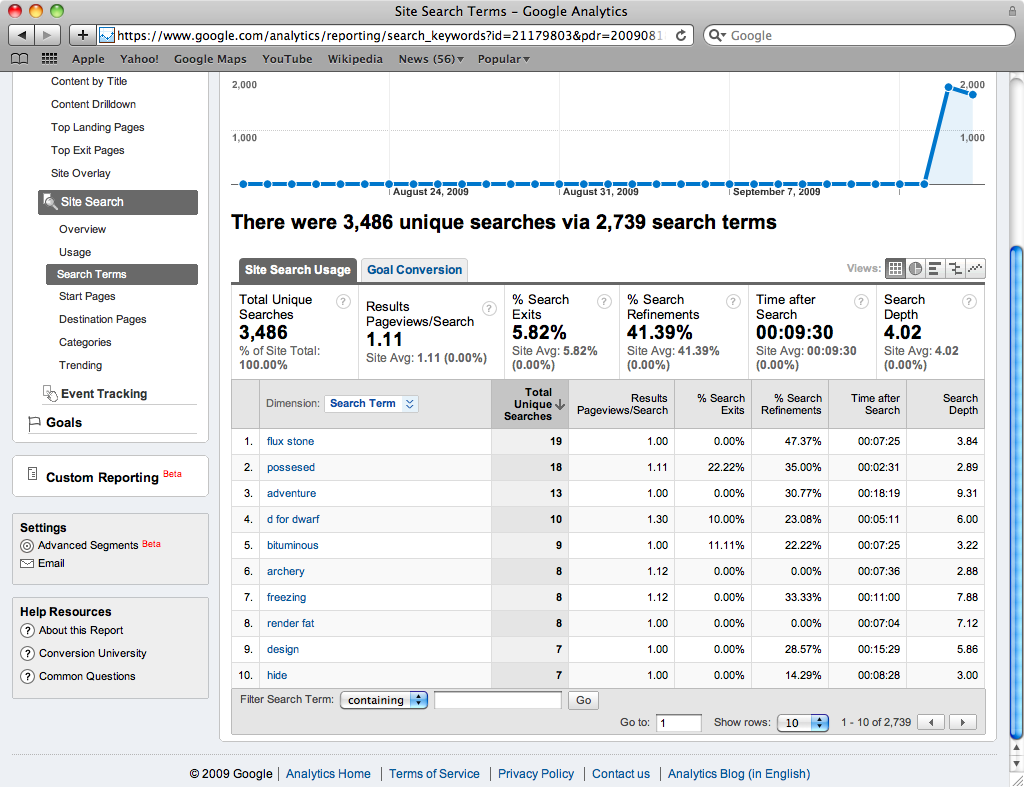Click the question icon beside About this Report
This screenshot has width=1024, height=787.
tap(27, 631)
